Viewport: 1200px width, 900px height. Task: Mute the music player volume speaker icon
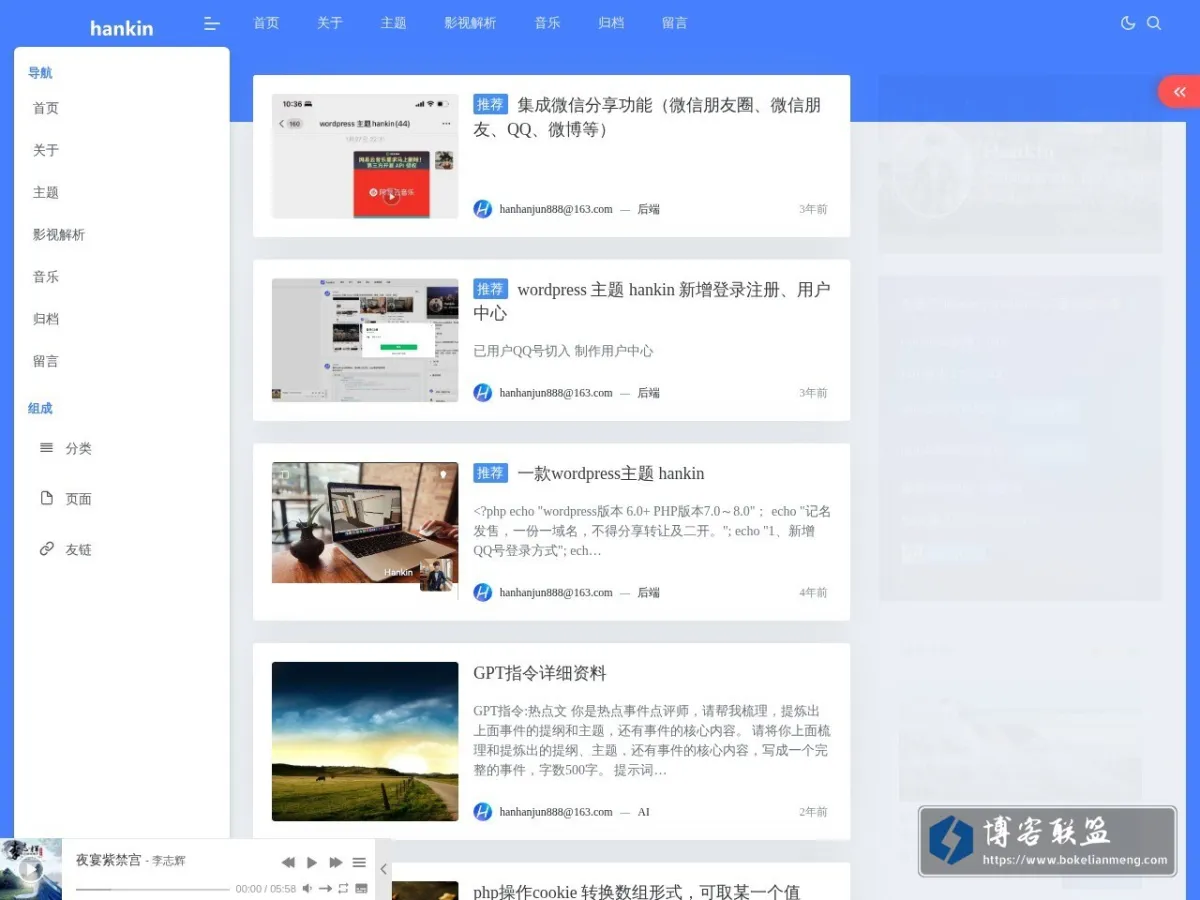click(x=308, y=888)
